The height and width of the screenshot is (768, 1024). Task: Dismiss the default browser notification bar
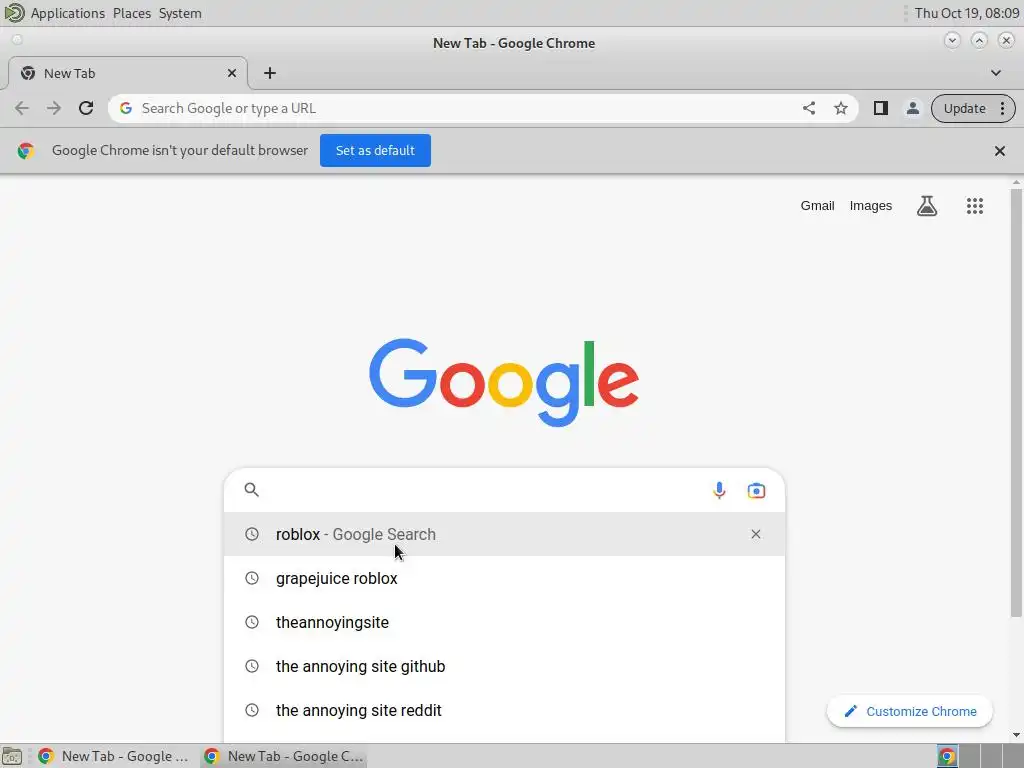[999, 151]
